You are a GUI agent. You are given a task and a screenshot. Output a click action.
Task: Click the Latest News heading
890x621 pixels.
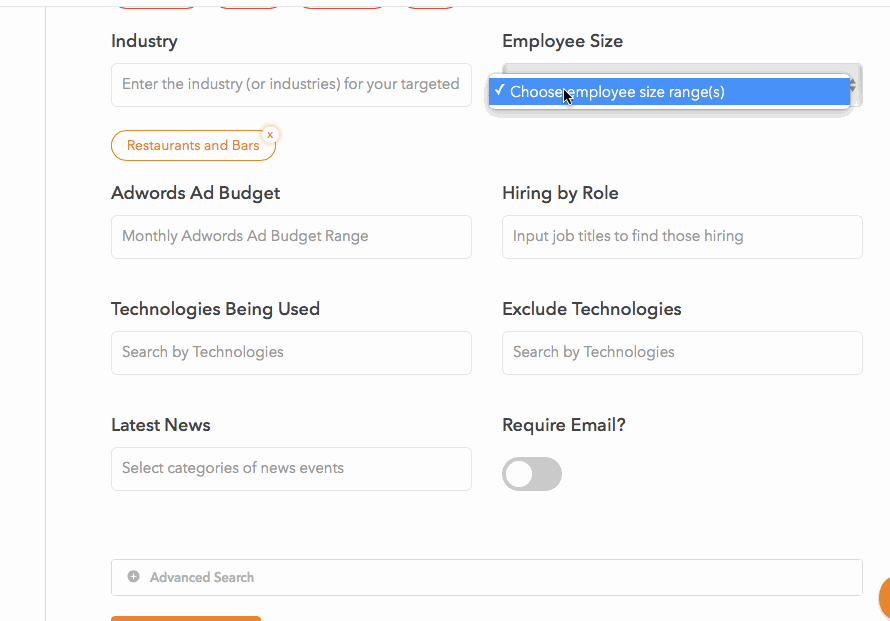[x=161, y=425]
